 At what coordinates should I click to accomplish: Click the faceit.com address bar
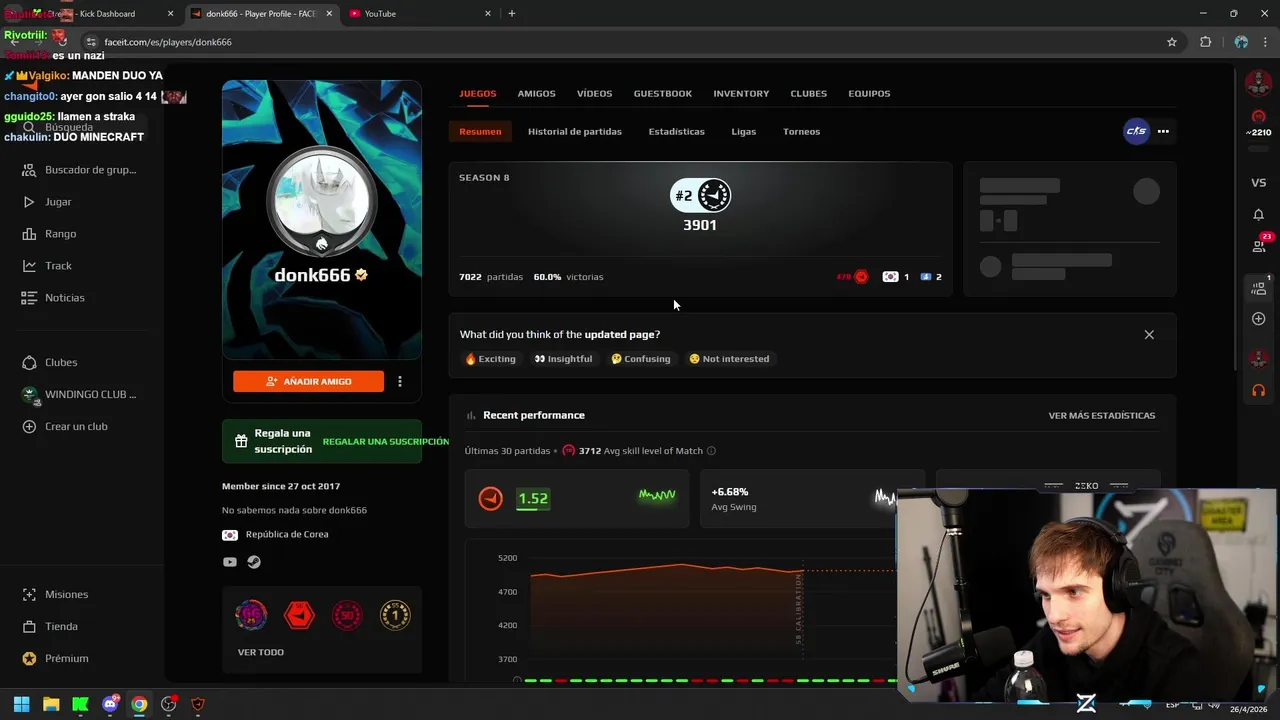(x=620, y=42)
